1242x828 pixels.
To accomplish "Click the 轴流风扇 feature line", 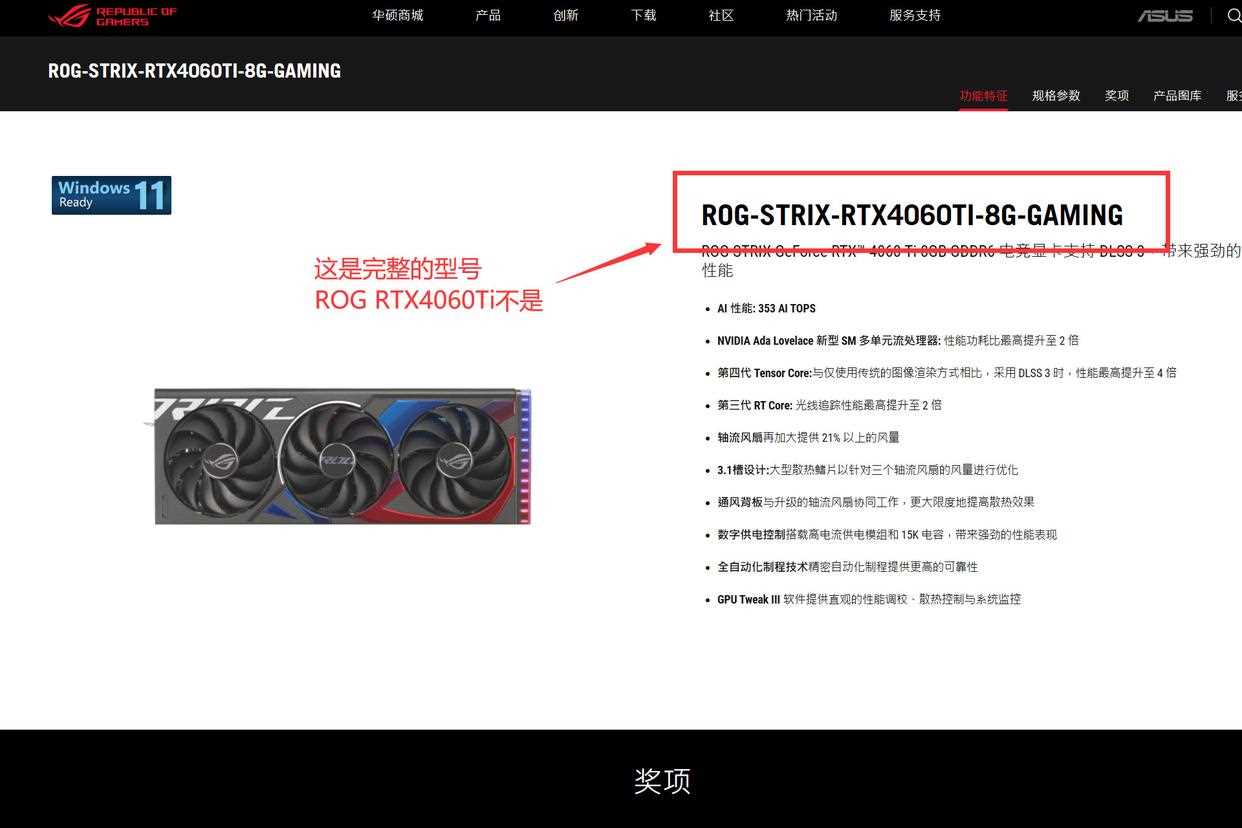I will [808, 437].
